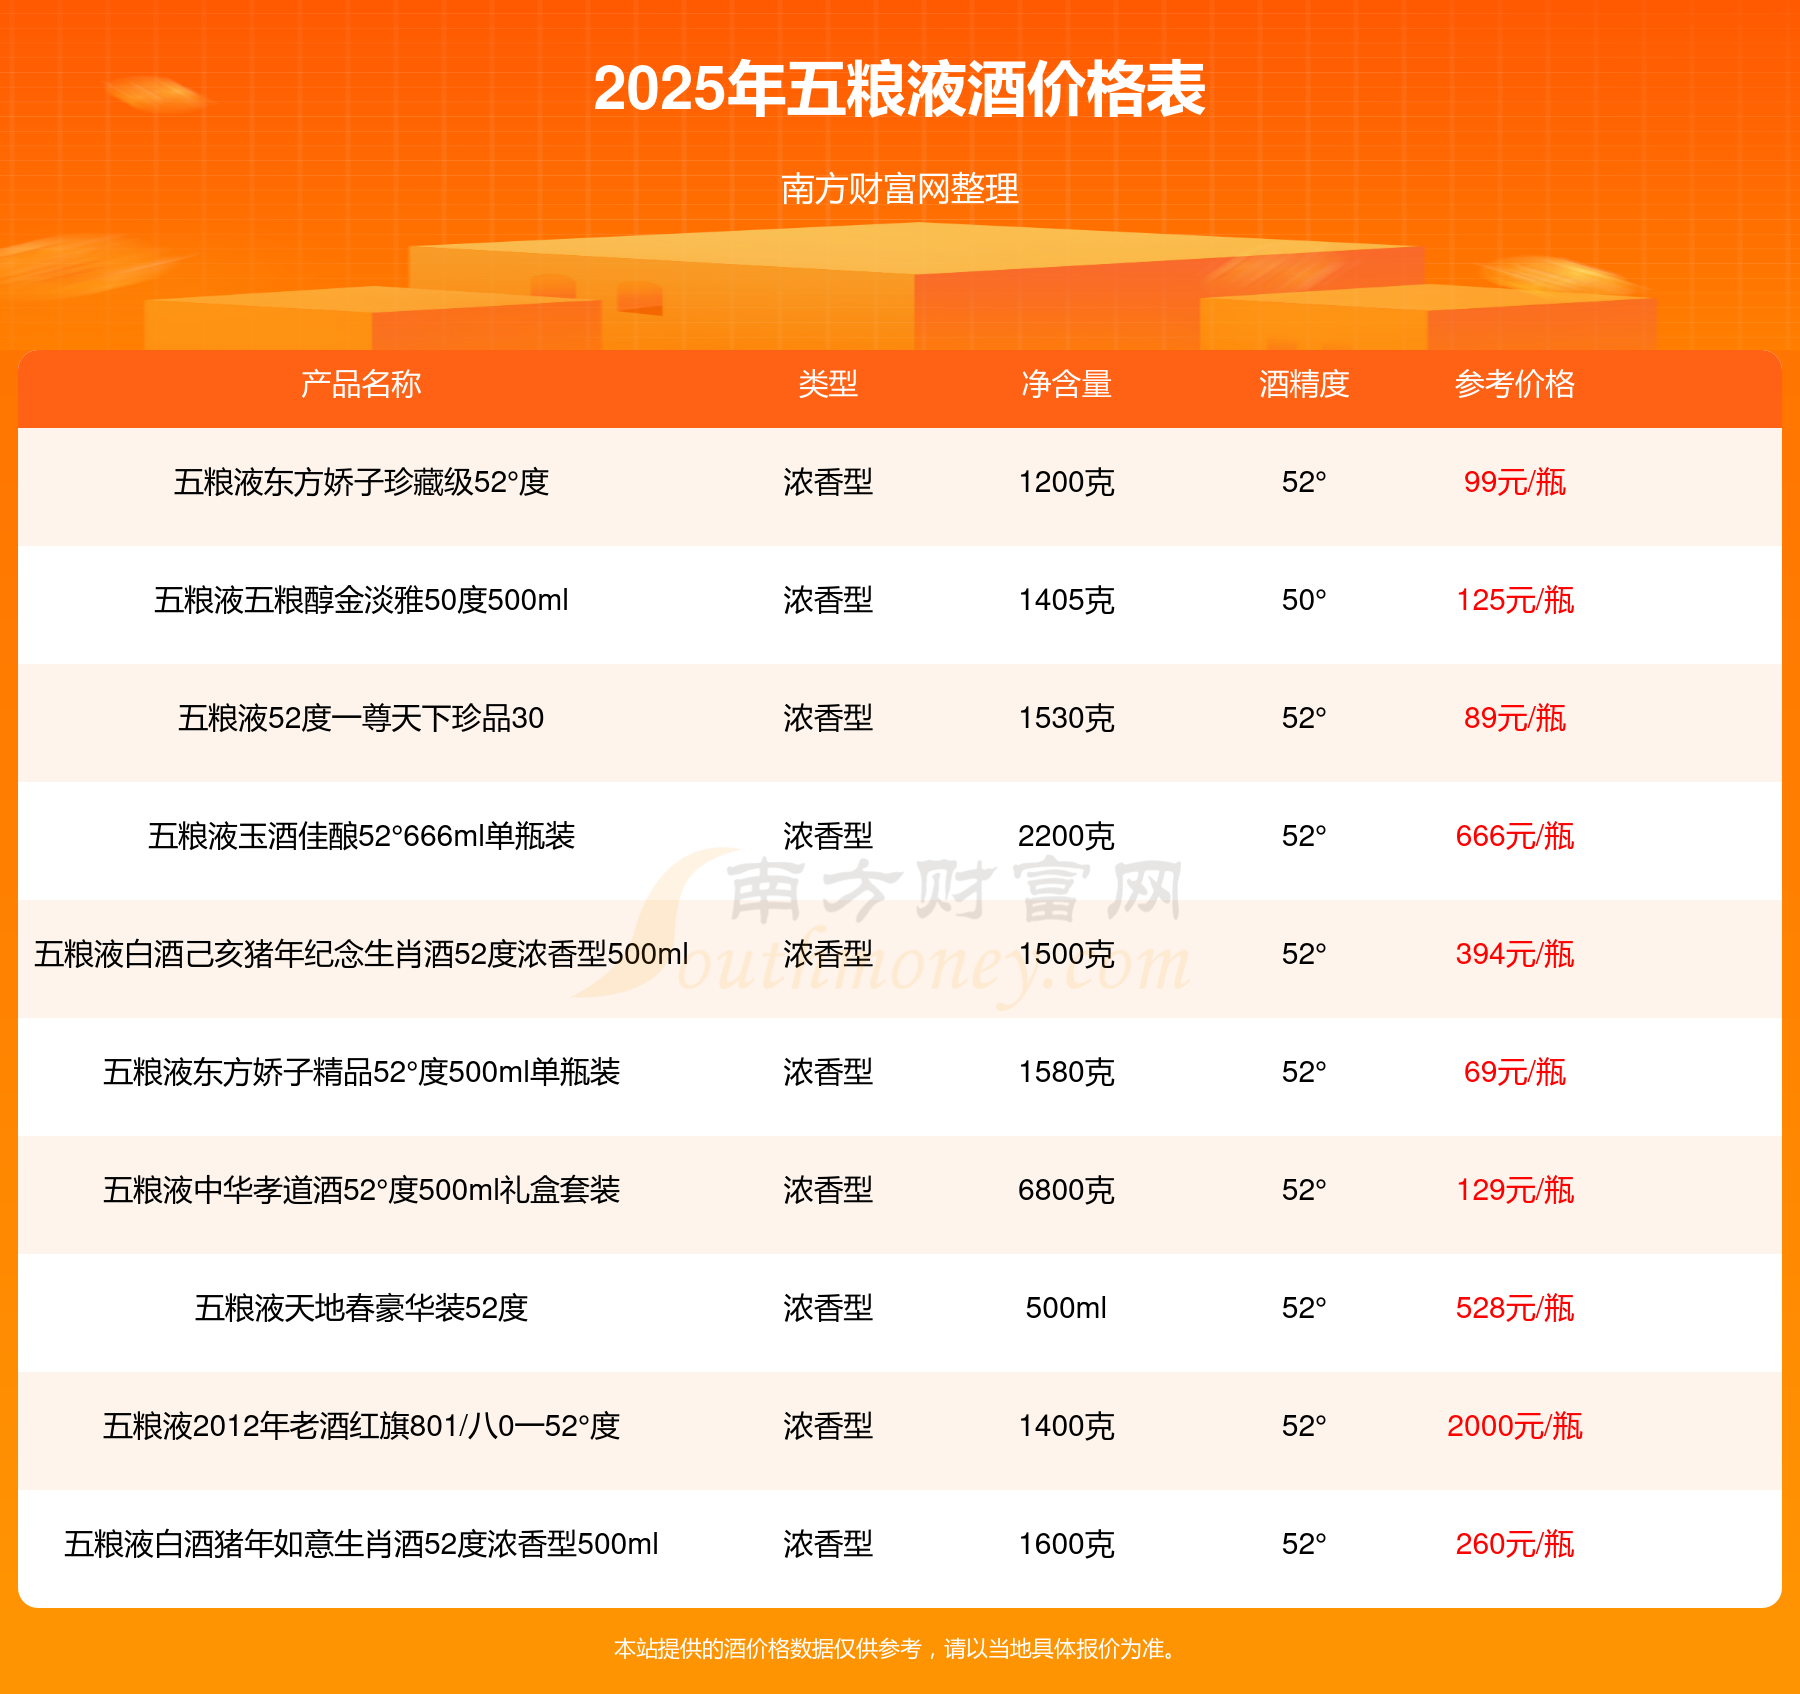This screenshot has height=1694, width=1800.
Task: Click "浓香型" in the 东方娇子珍藏级 row
Action: [828, 482]
